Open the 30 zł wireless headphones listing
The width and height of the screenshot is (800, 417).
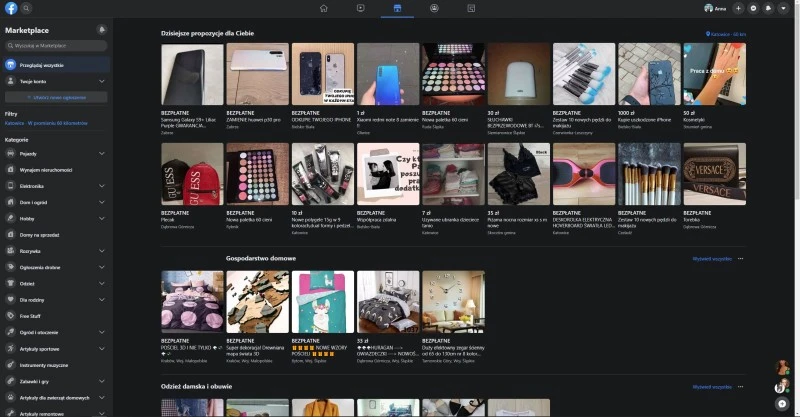[519, 74]
